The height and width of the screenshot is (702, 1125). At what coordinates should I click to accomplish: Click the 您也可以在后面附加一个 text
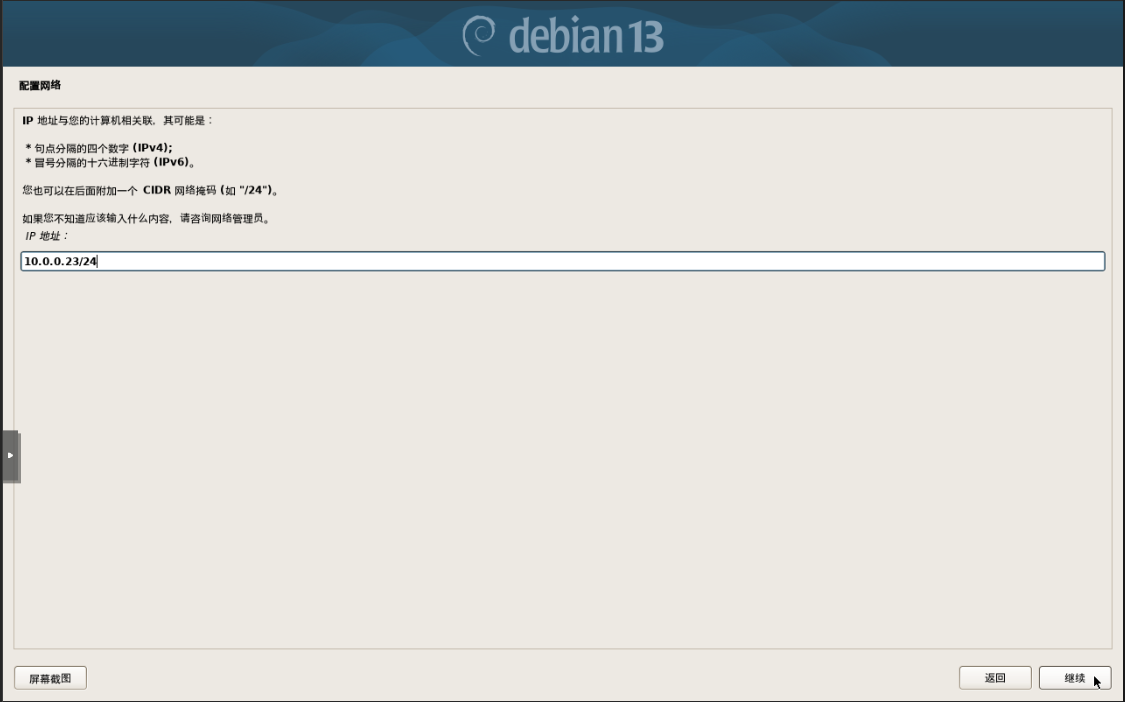pos(80,190)
